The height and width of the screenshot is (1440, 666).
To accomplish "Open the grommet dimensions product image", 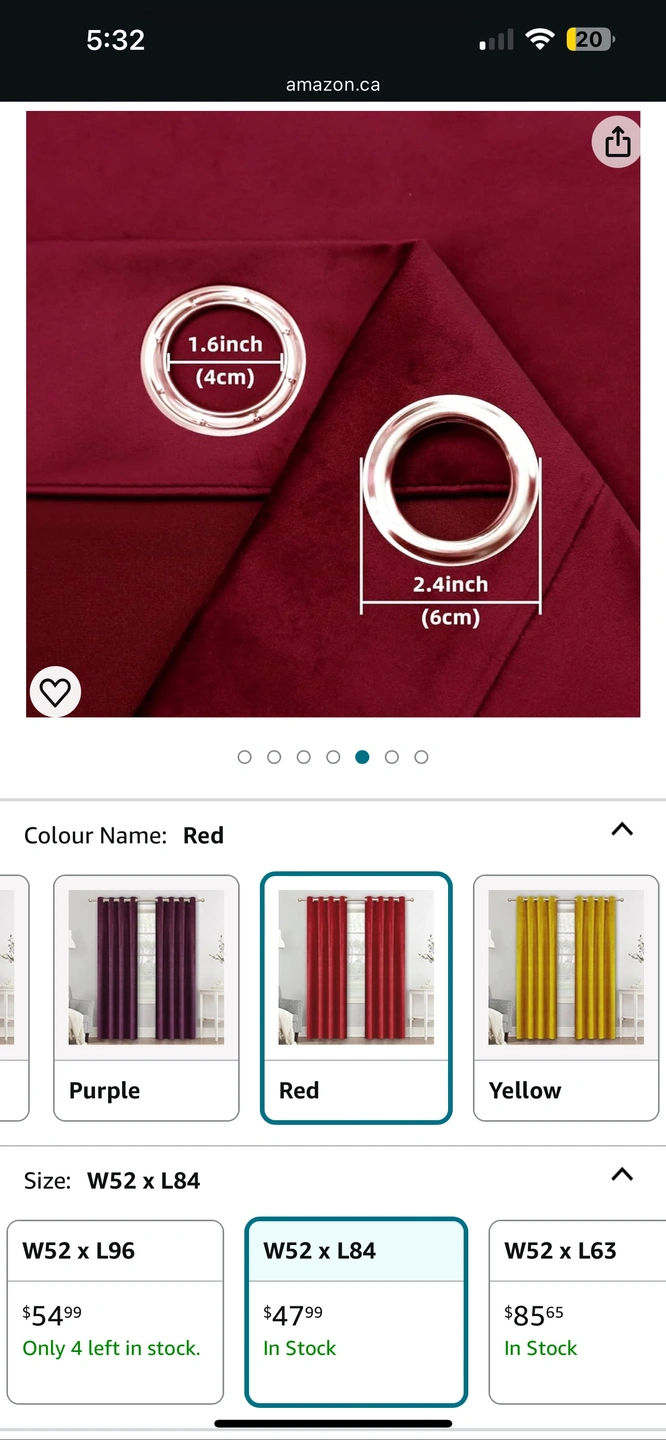I will tap(333, 414).
